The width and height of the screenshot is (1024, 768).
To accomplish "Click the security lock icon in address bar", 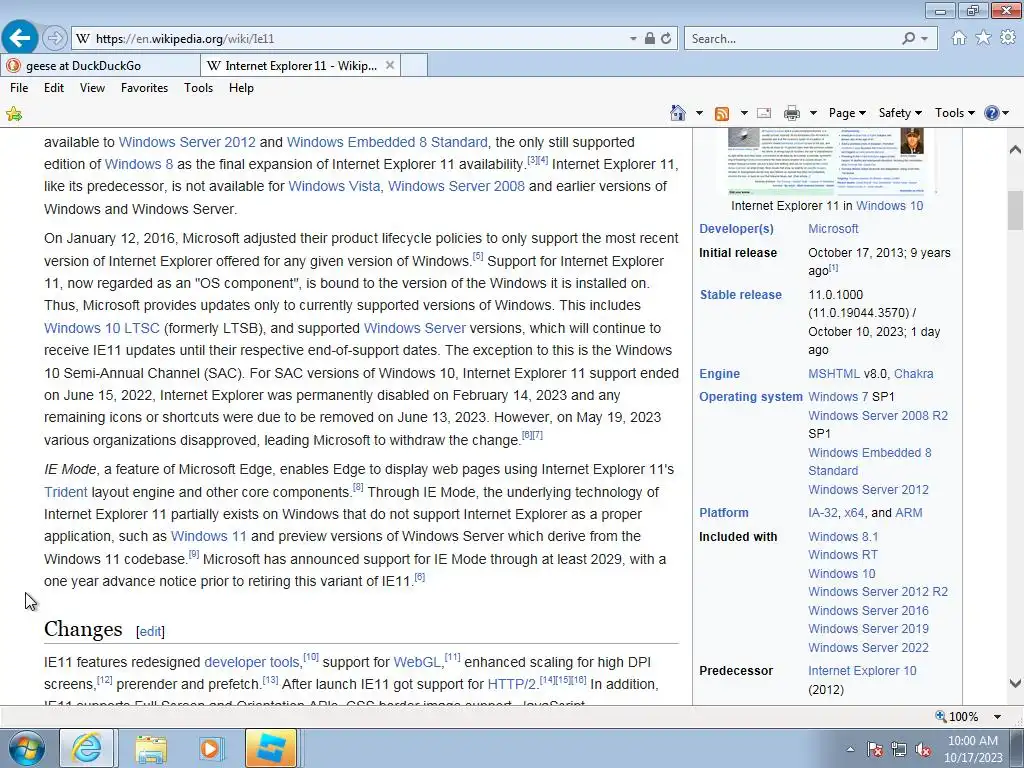I will pyautogui.click(x=650, y=39).
